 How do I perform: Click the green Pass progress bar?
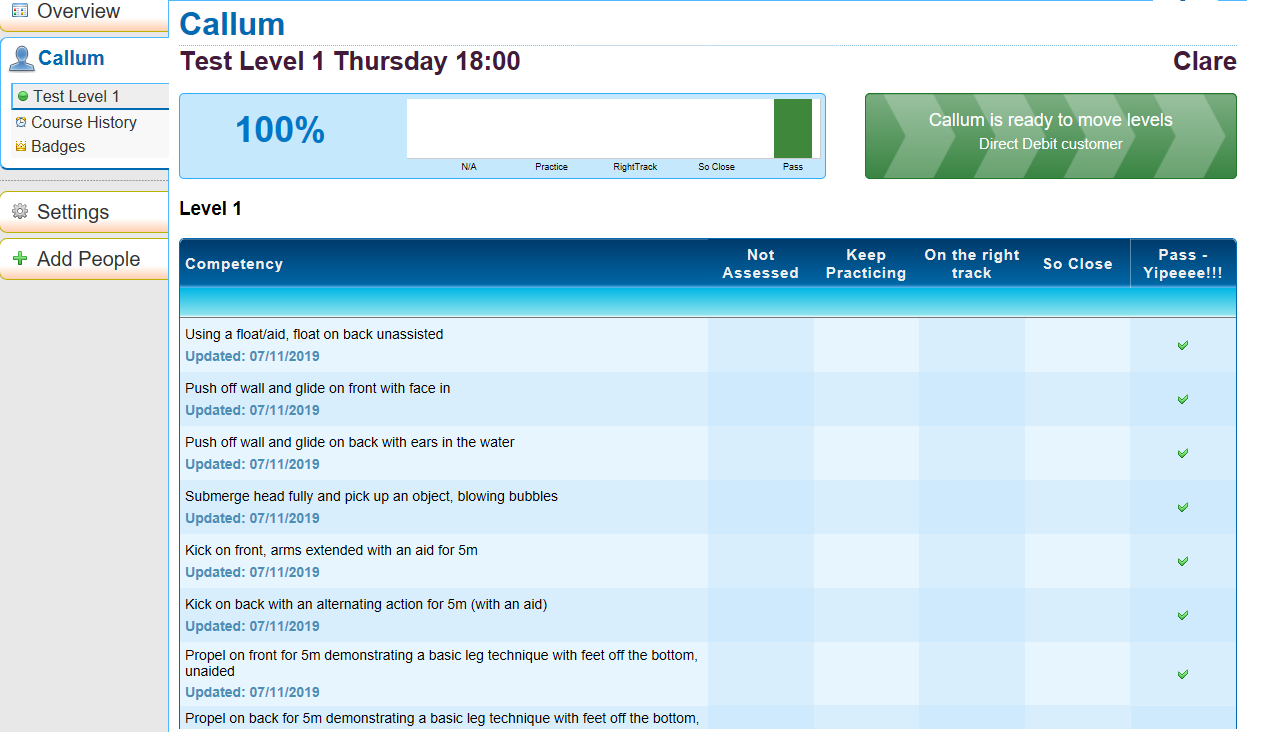pyautogui.click(x=793, y=128)
